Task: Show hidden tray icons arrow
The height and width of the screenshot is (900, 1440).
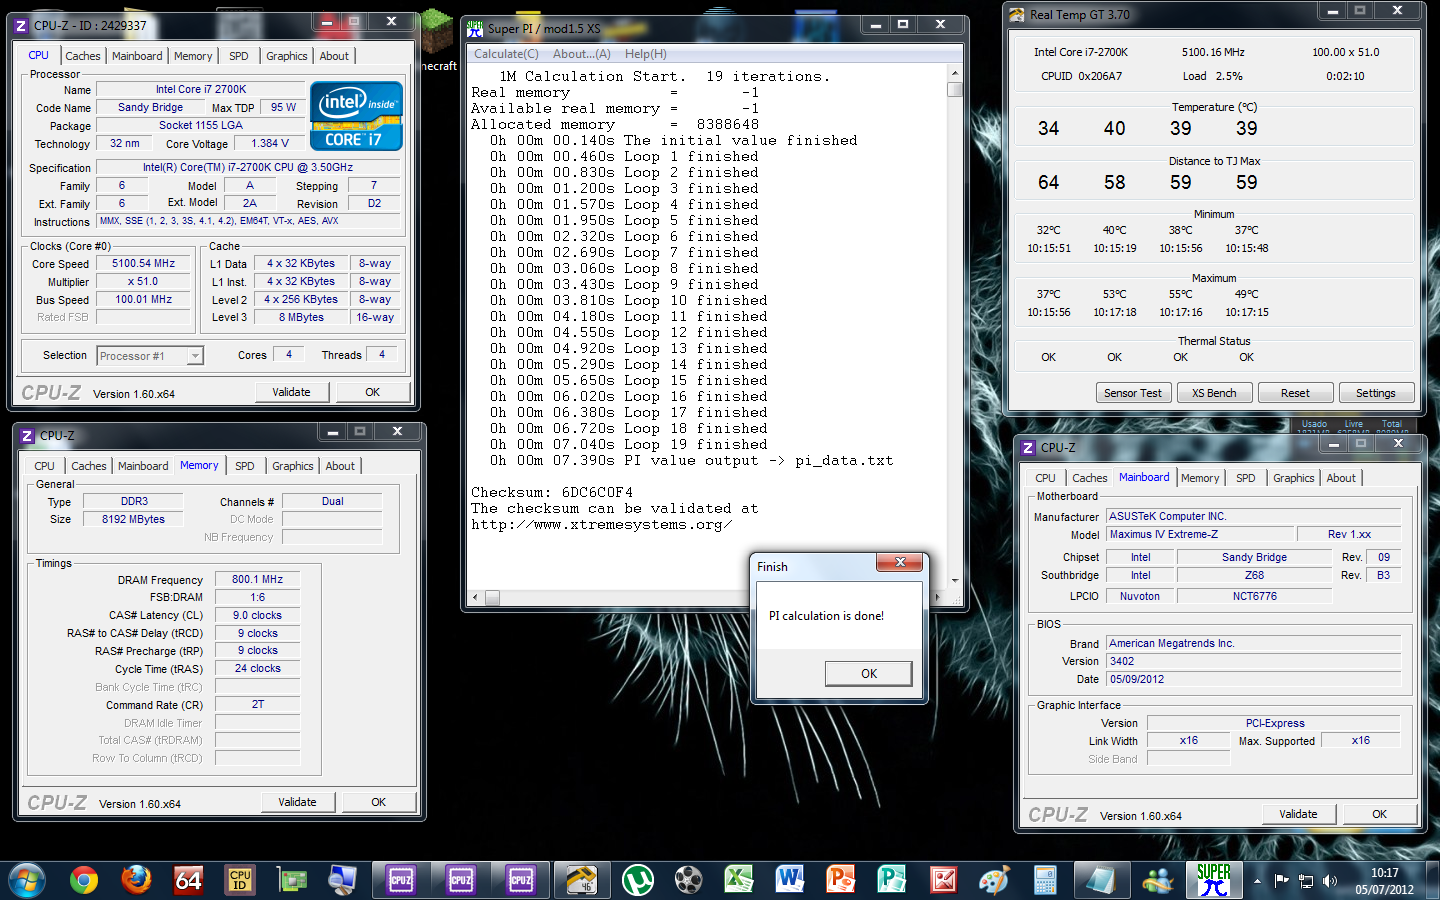Action: click(1257, 881)
